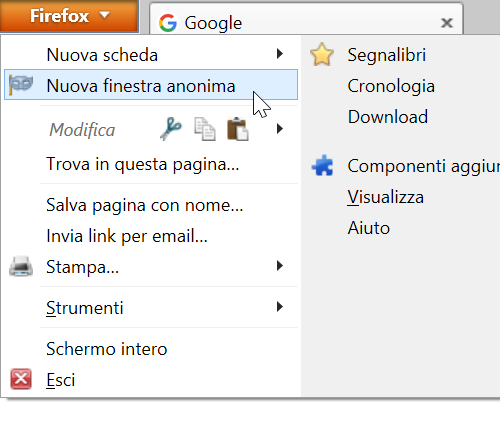This screenshot has height=424, width=500.
Task: Click the printer icon next to Stampa
Action: pos(21,266)
